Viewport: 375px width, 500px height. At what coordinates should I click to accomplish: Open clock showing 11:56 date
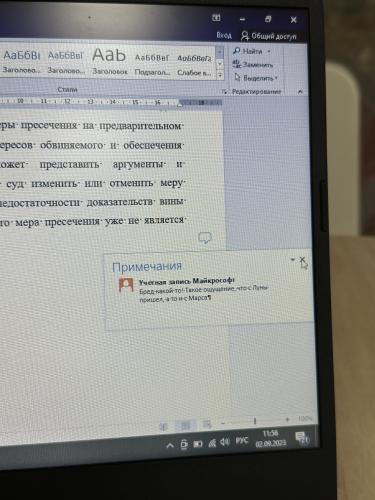tap(271, 438)
